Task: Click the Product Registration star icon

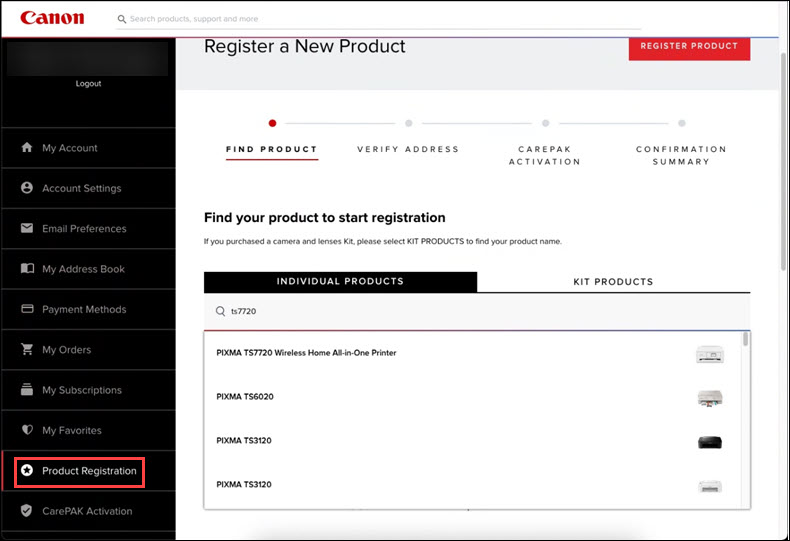Action: (x=27, y=470)
